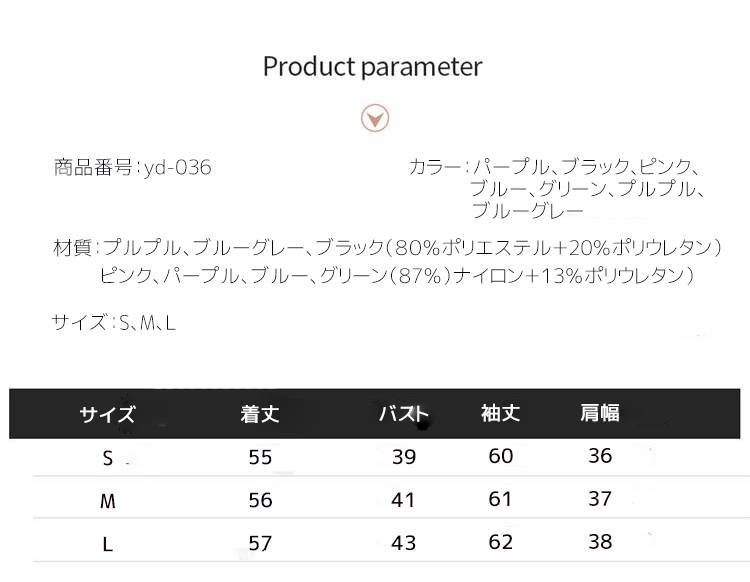Click the 着丈 column header
The height and width of the screenshot is (582, 750).
click(260, 414)
